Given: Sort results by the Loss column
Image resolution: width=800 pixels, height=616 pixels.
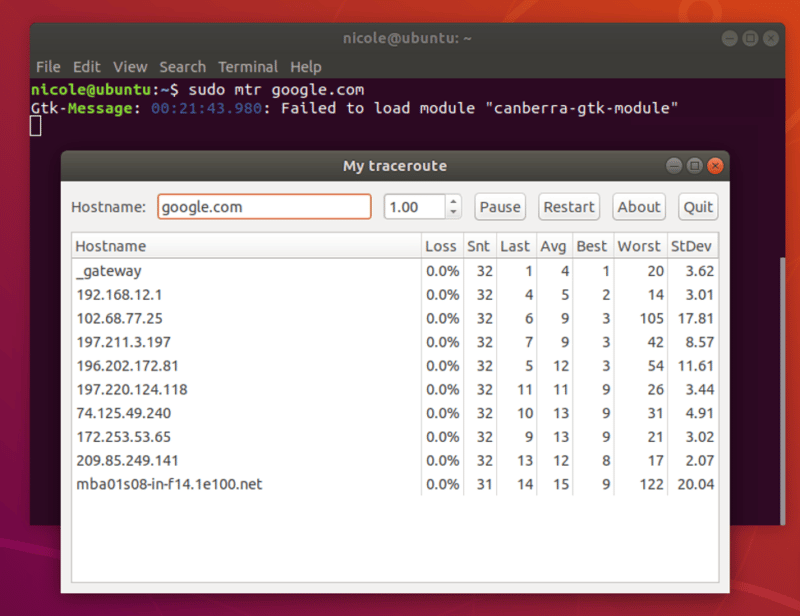Looking at the screenshot, I should tap(441, 246).
